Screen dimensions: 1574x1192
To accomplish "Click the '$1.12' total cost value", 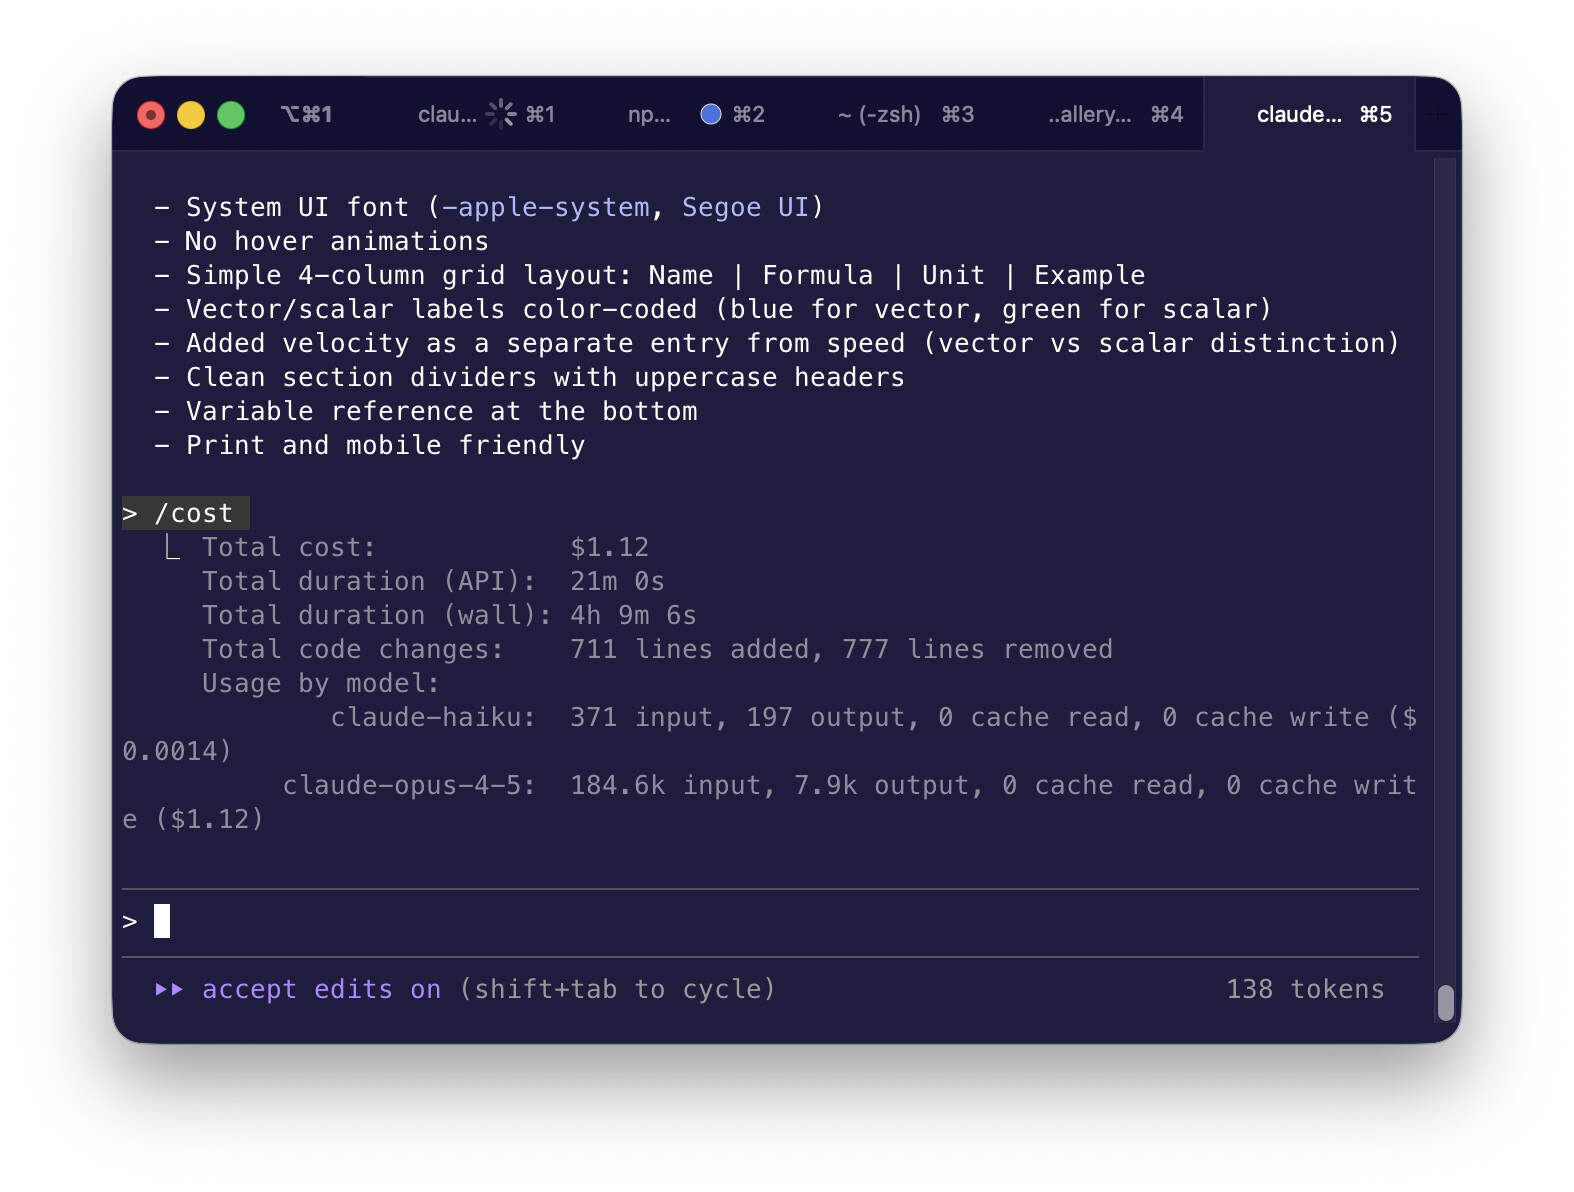I will coord(609,548).
